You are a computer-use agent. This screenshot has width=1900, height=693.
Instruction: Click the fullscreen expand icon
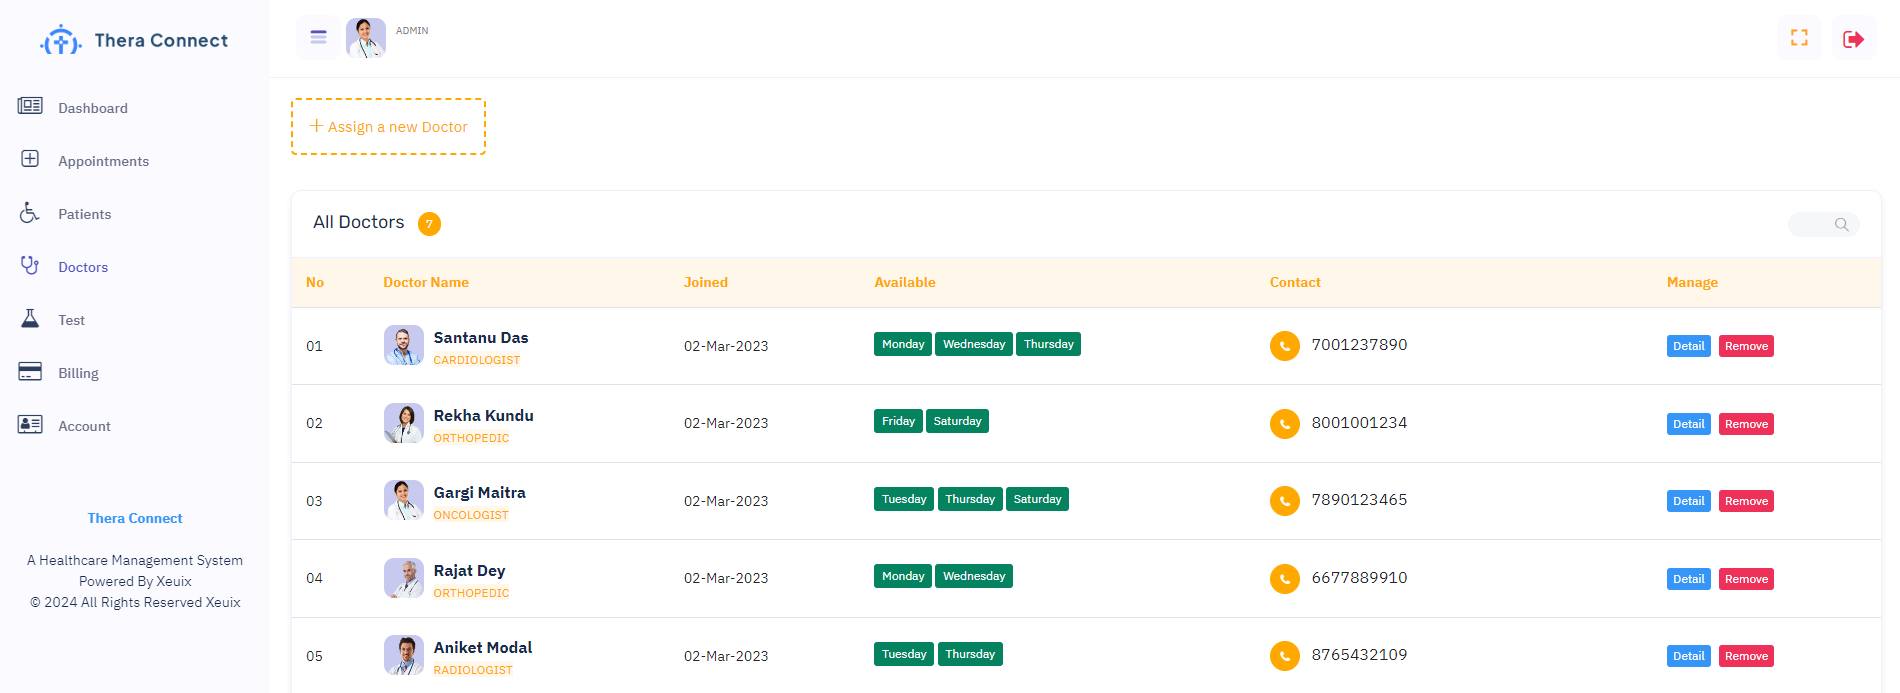point(1799,38)
